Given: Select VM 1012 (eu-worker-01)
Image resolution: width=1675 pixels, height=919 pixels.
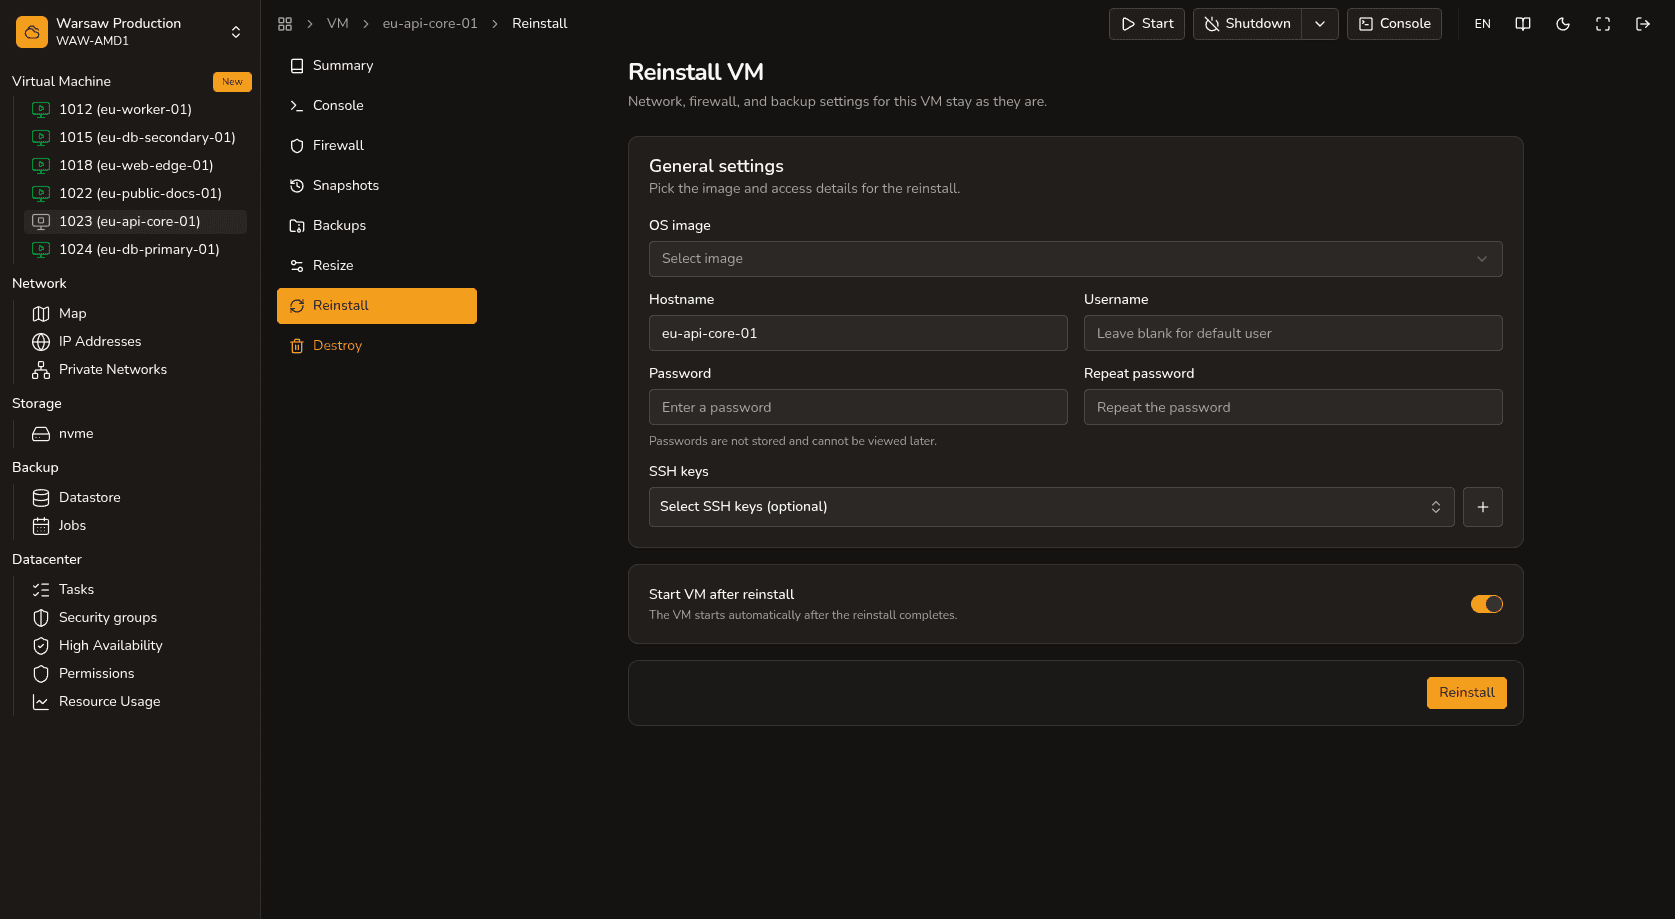Looking at the screenshot, I should pos(135,110).
